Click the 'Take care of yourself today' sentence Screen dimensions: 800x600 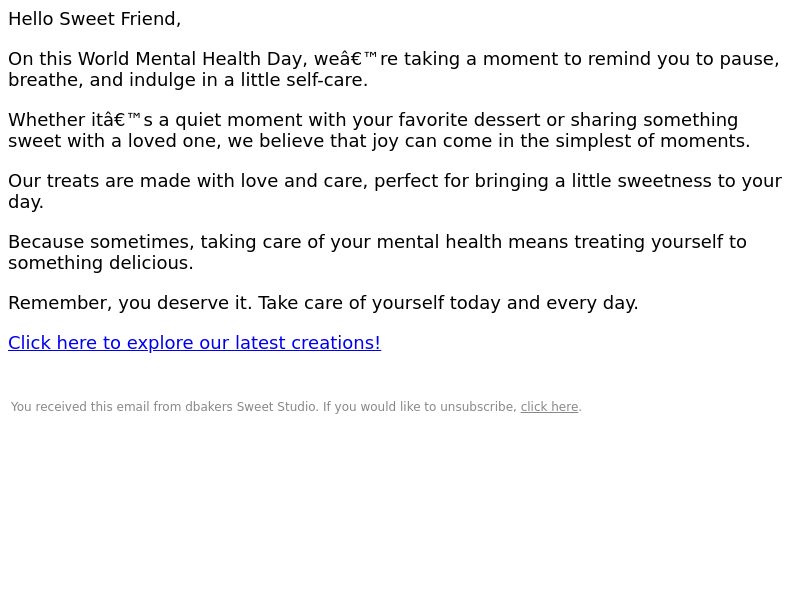[448, 303]
